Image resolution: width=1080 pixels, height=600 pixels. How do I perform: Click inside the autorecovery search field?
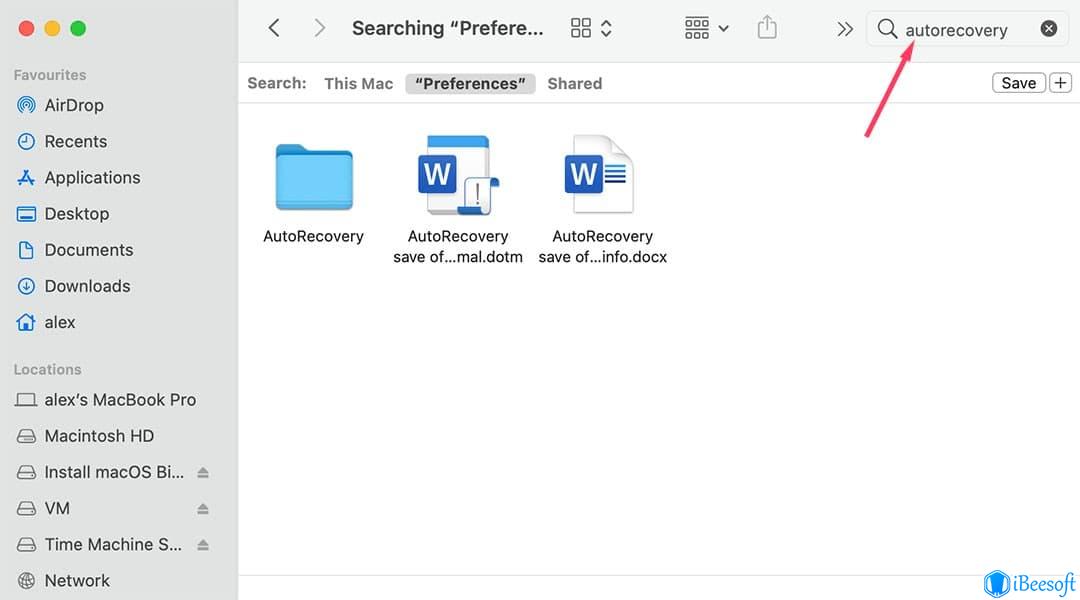click(960, 30)
